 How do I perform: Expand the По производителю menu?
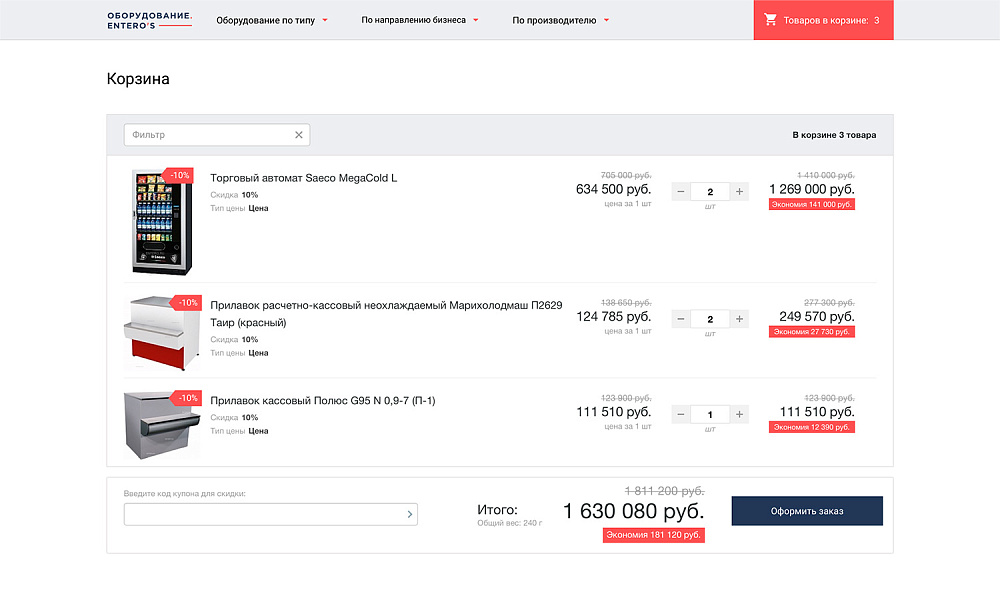(x=560, y=20)
